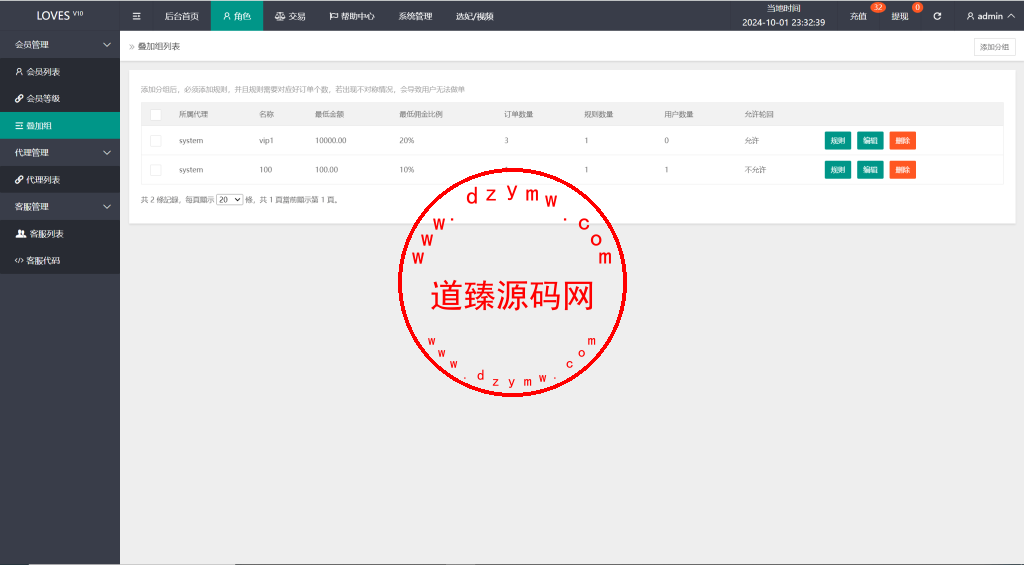Viewport: 1024px width, 565px height.
Task: Click the 不允许 cell
Action: (755, 170)
